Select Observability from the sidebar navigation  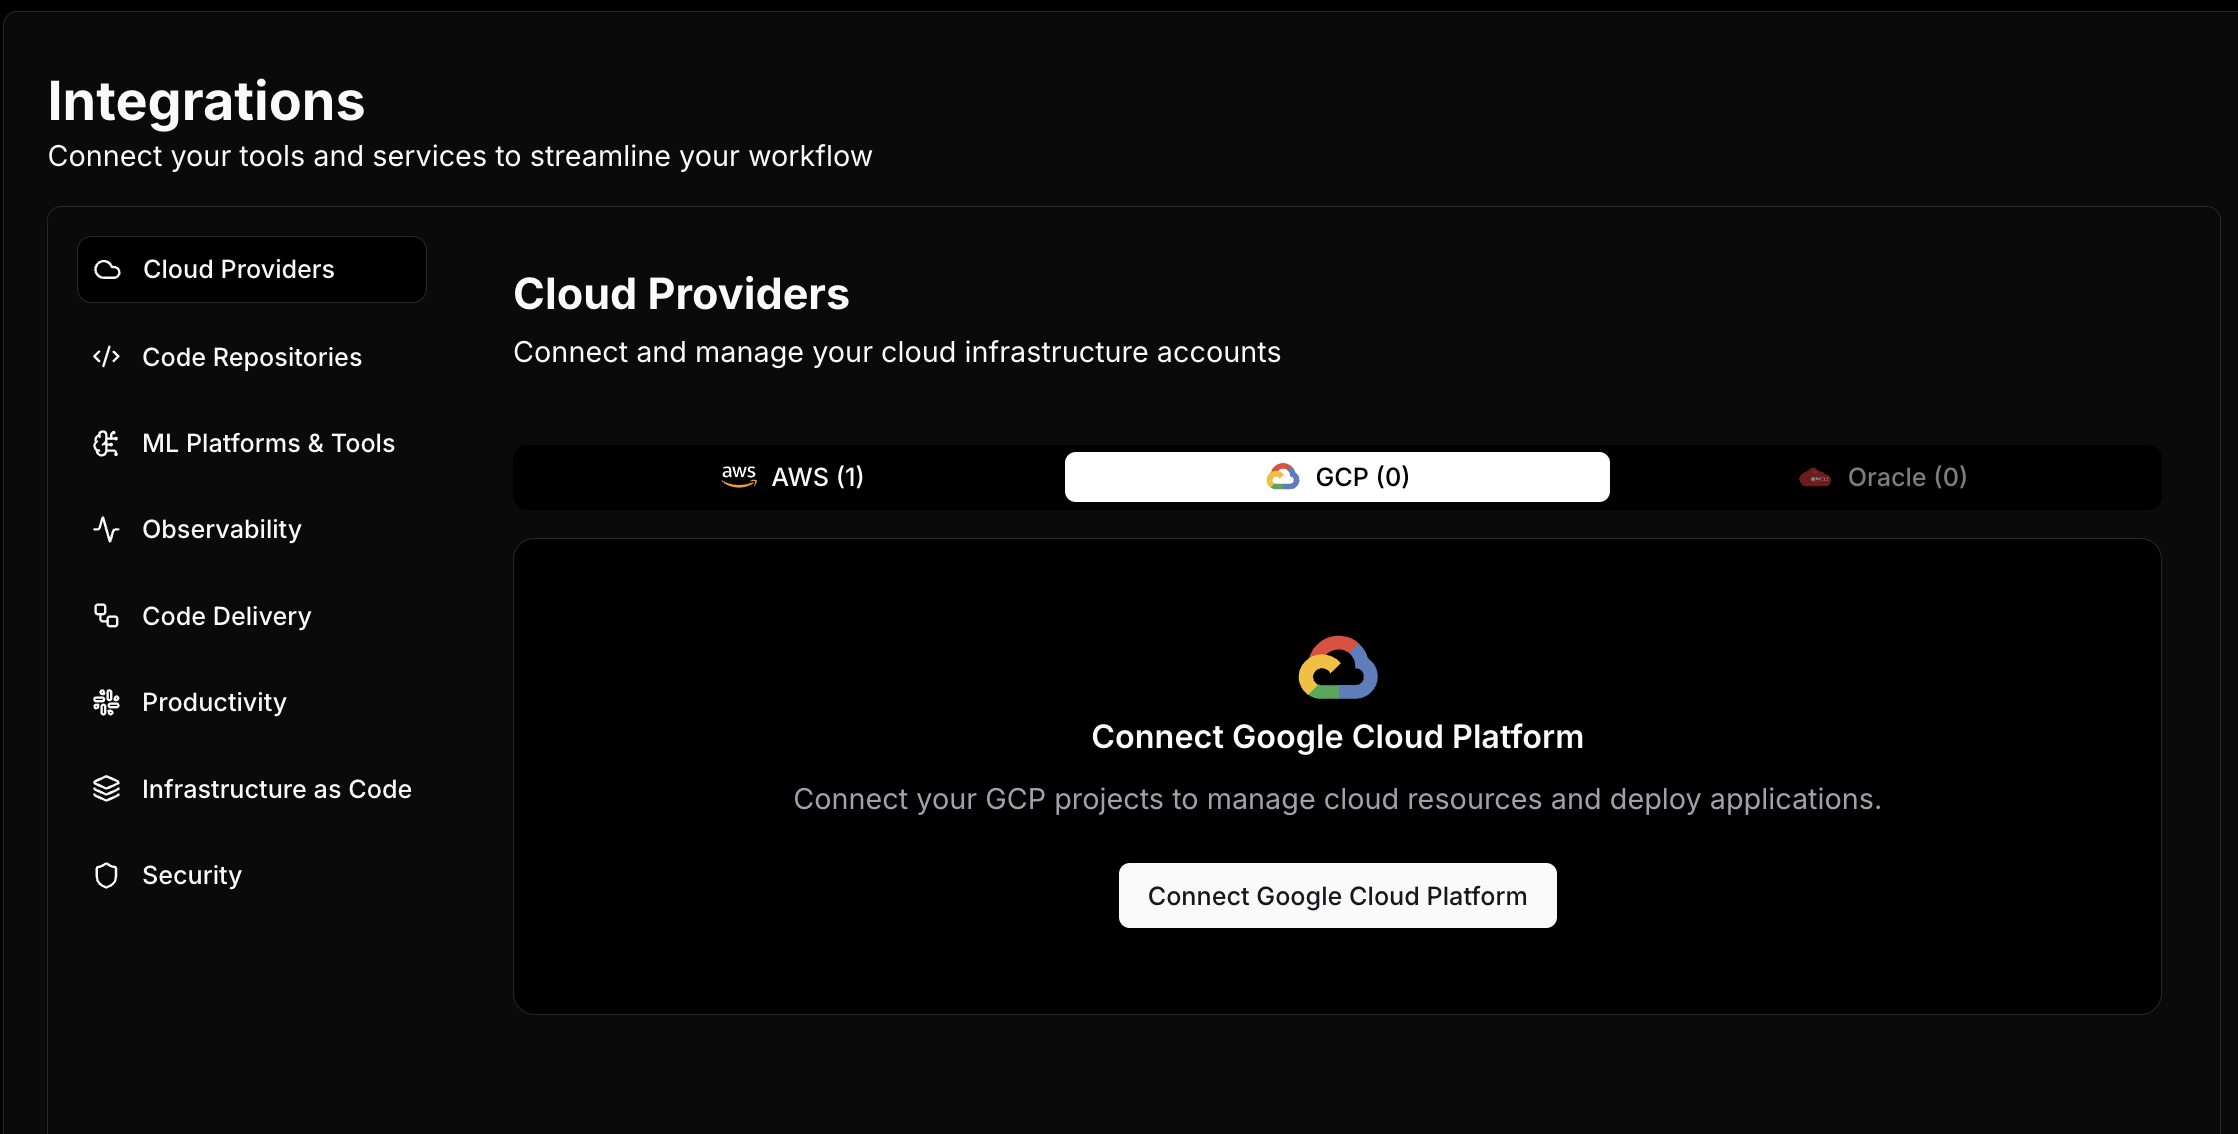coord(221,529)
